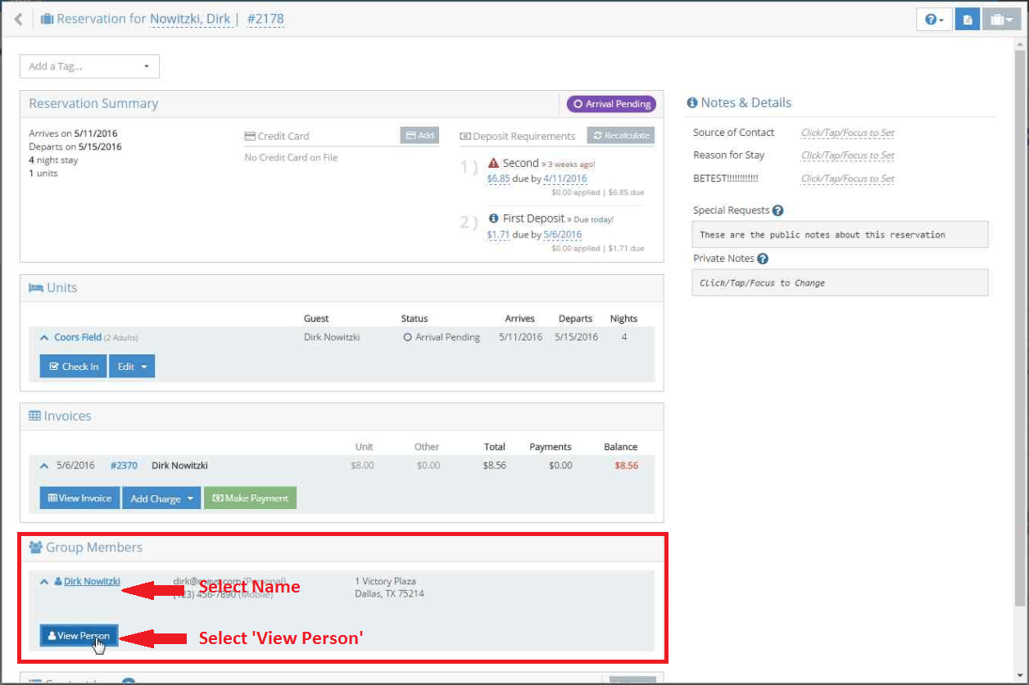
Task: Open the Dirk Nowitzki group member link
Action: coord(91,581)
